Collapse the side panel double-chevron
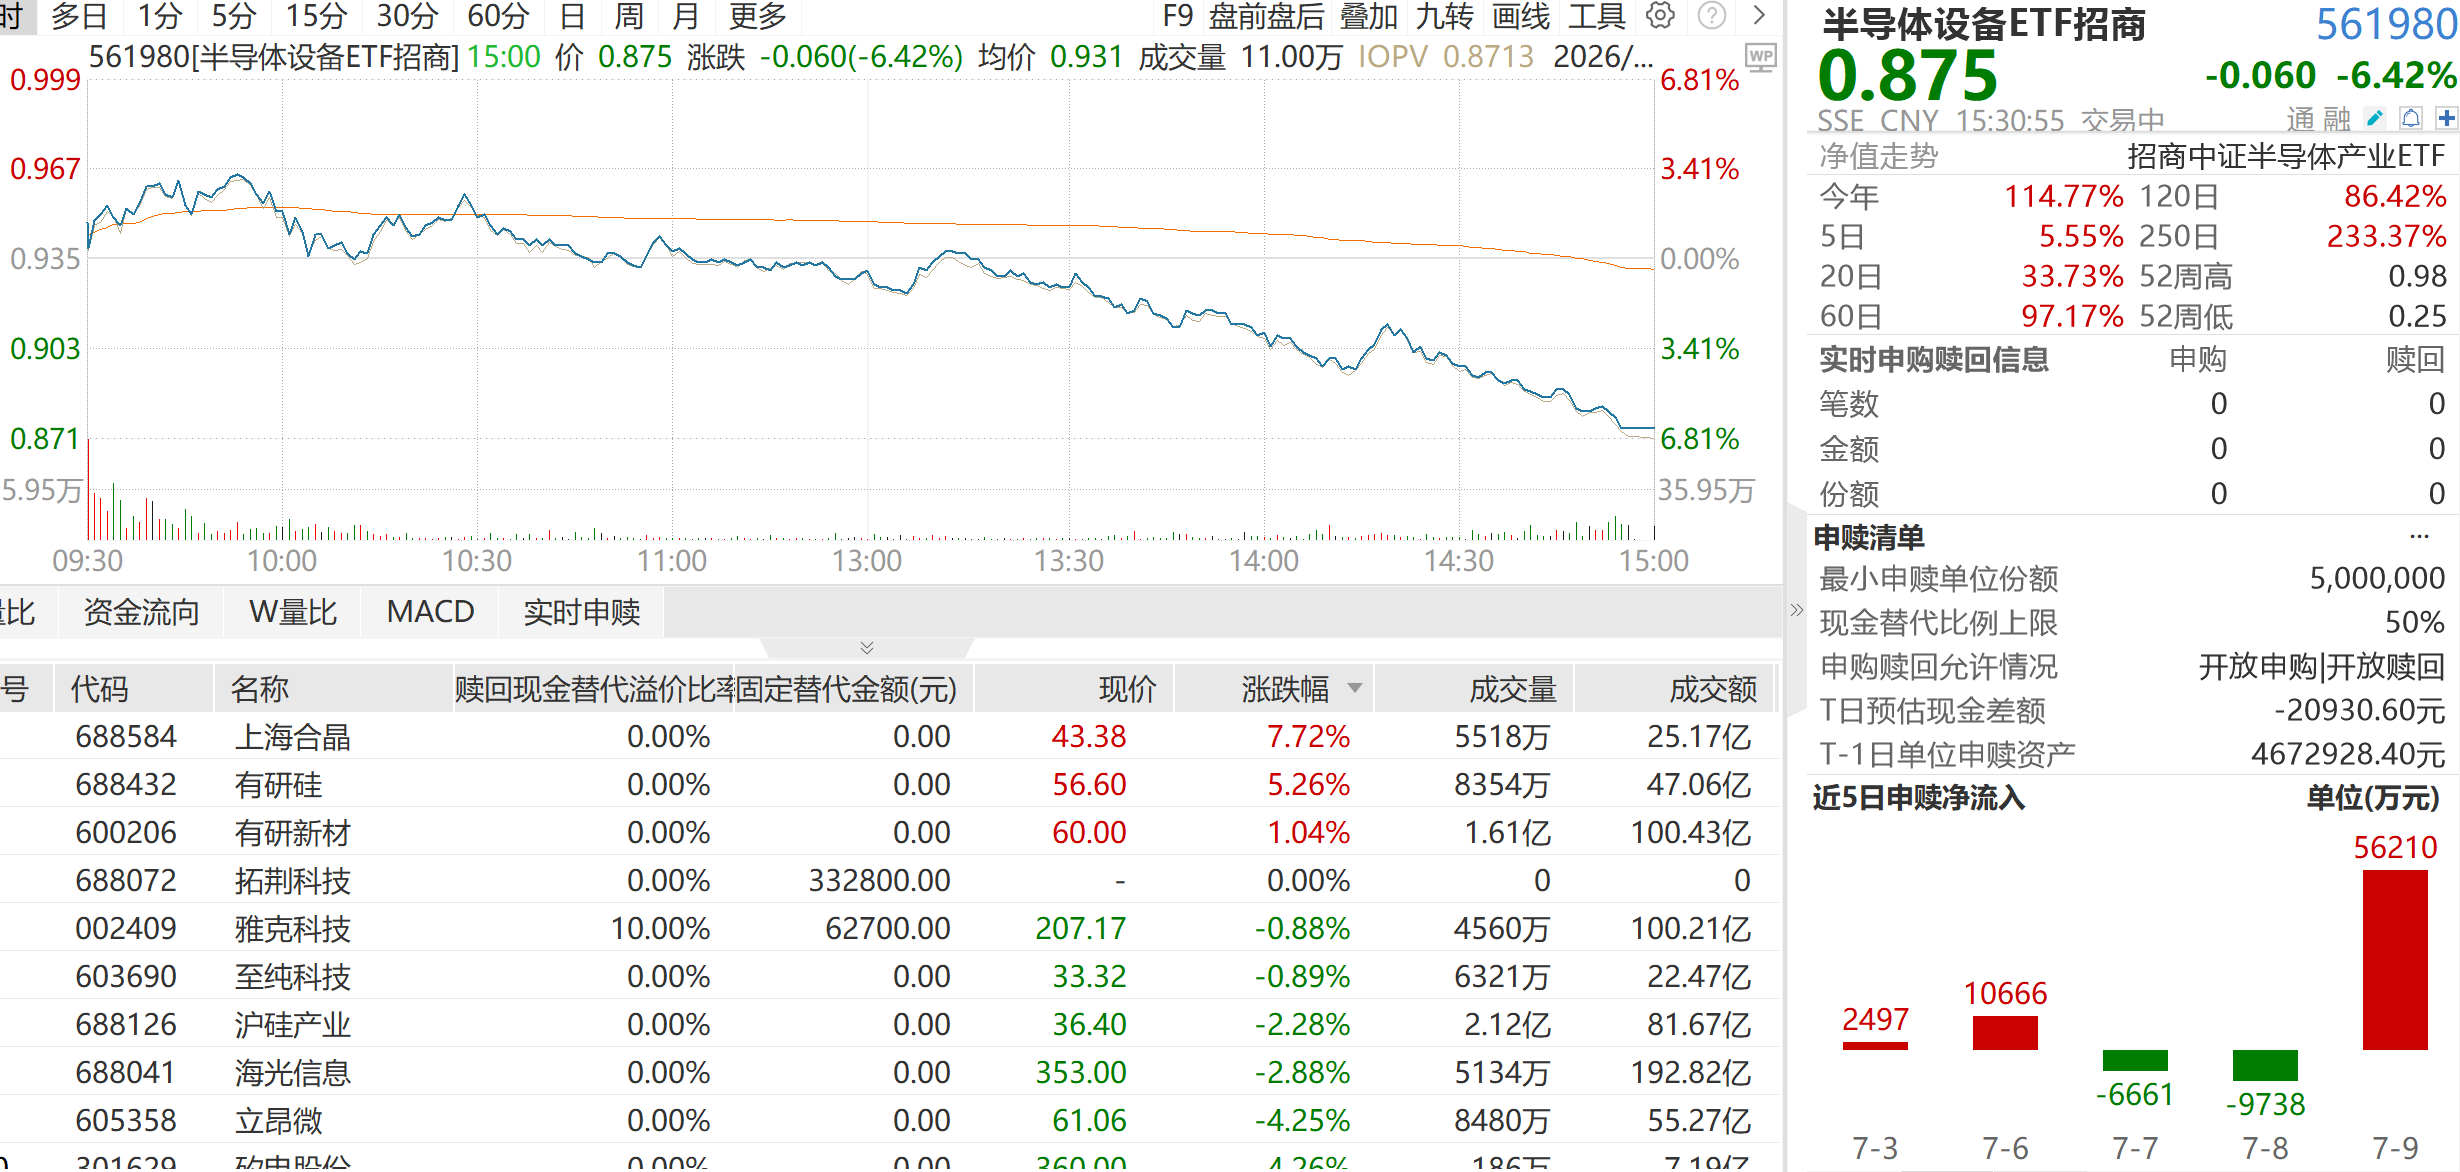2460x1172 pixels. pos(1796,610)
